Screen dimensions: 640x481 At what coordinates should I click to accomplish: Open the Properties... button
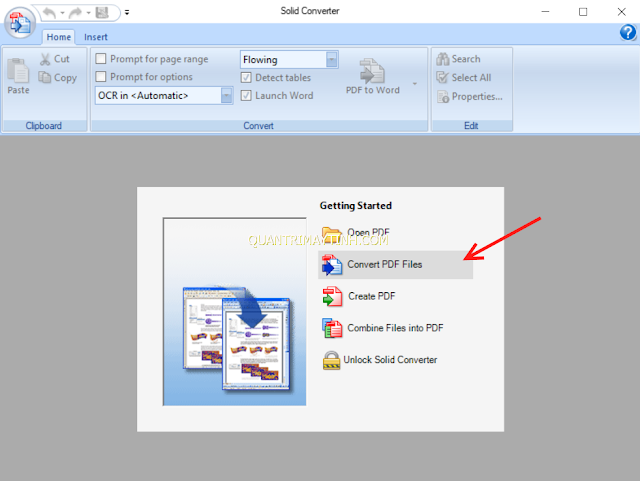469,97
